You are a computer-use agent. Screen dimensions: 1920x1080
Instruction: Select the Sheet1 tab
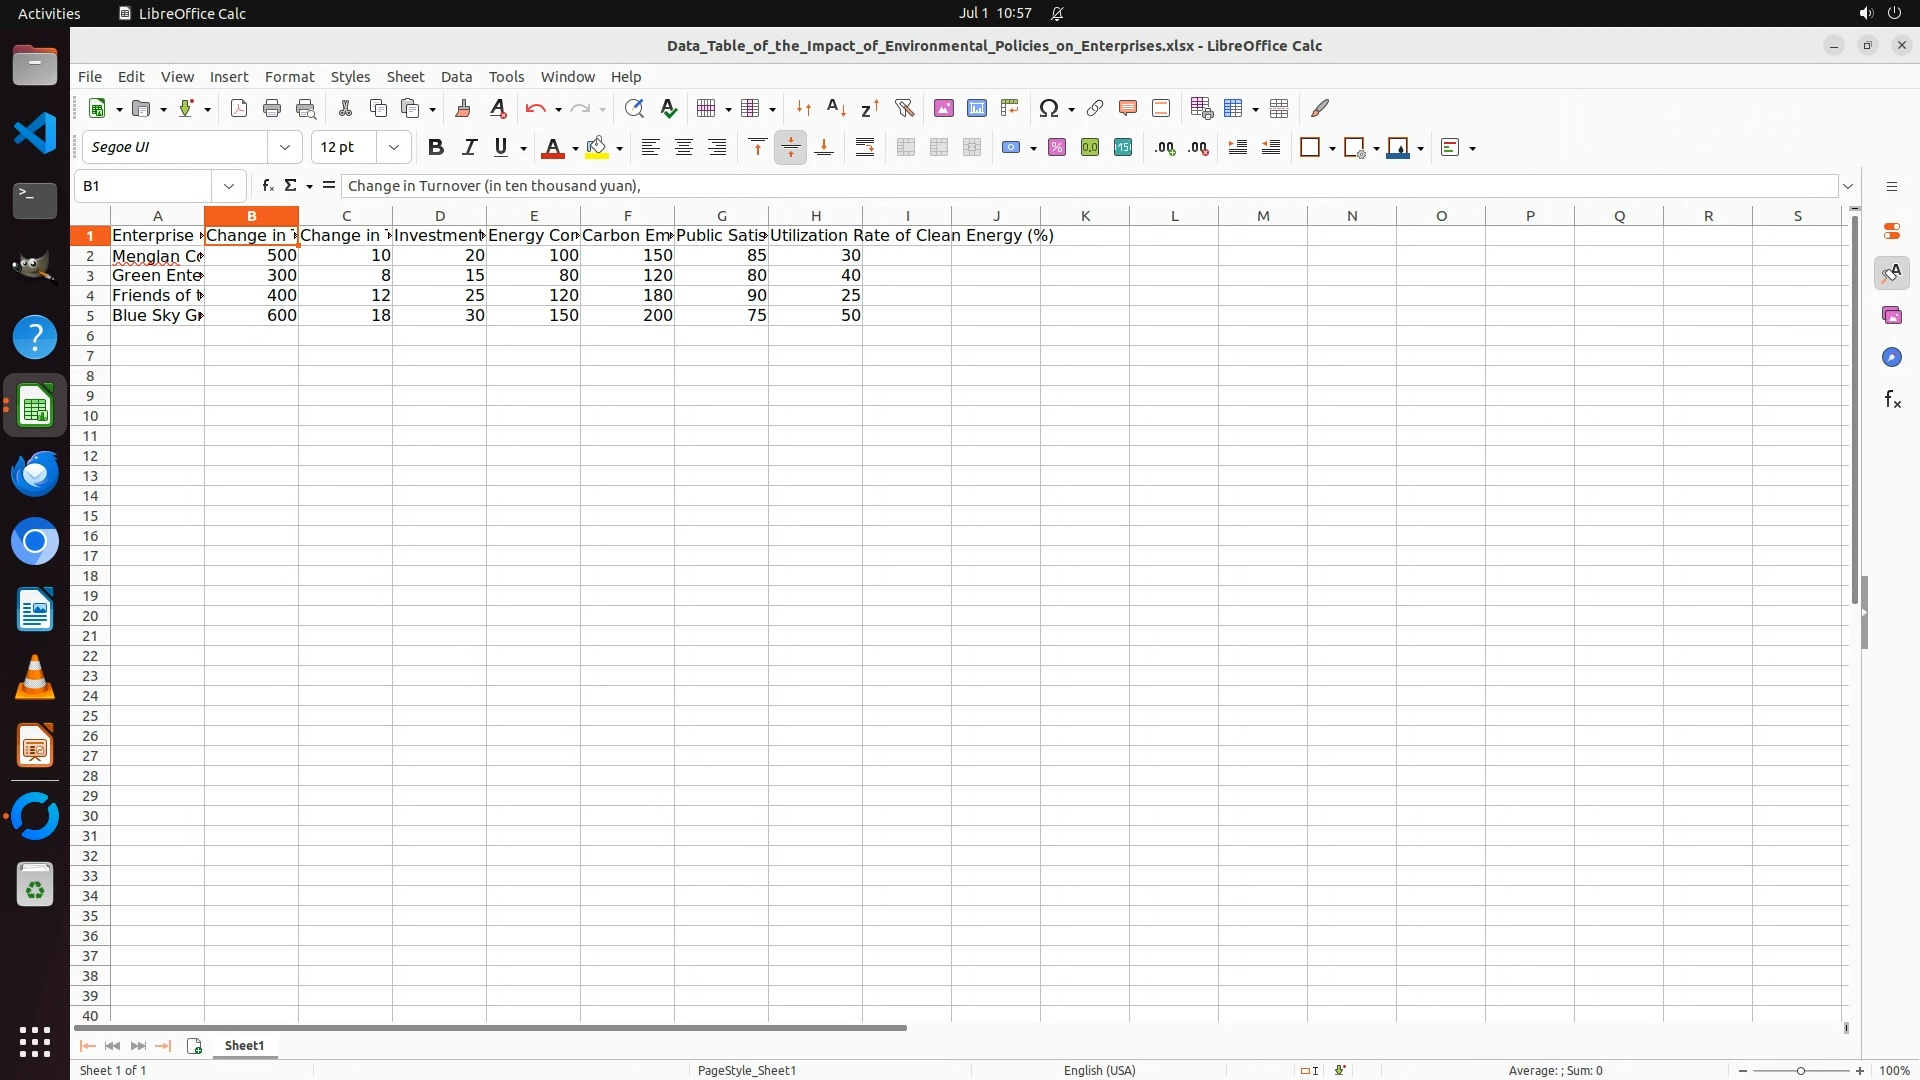[244, 1046]
